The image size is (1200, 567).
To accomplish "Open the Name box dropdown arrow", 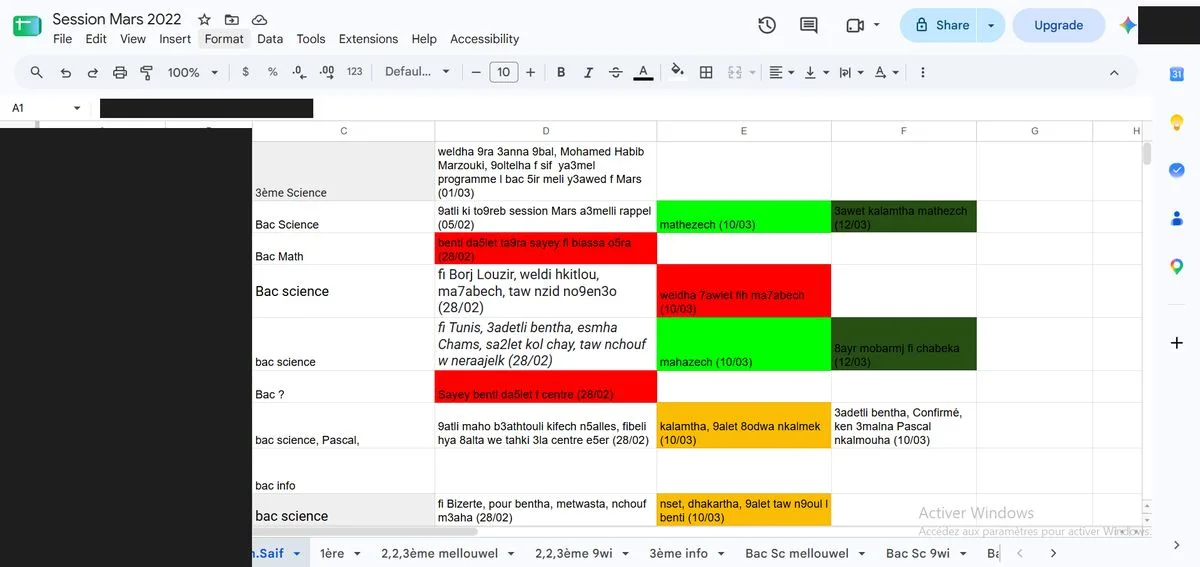I will click(x=77, y=108).
